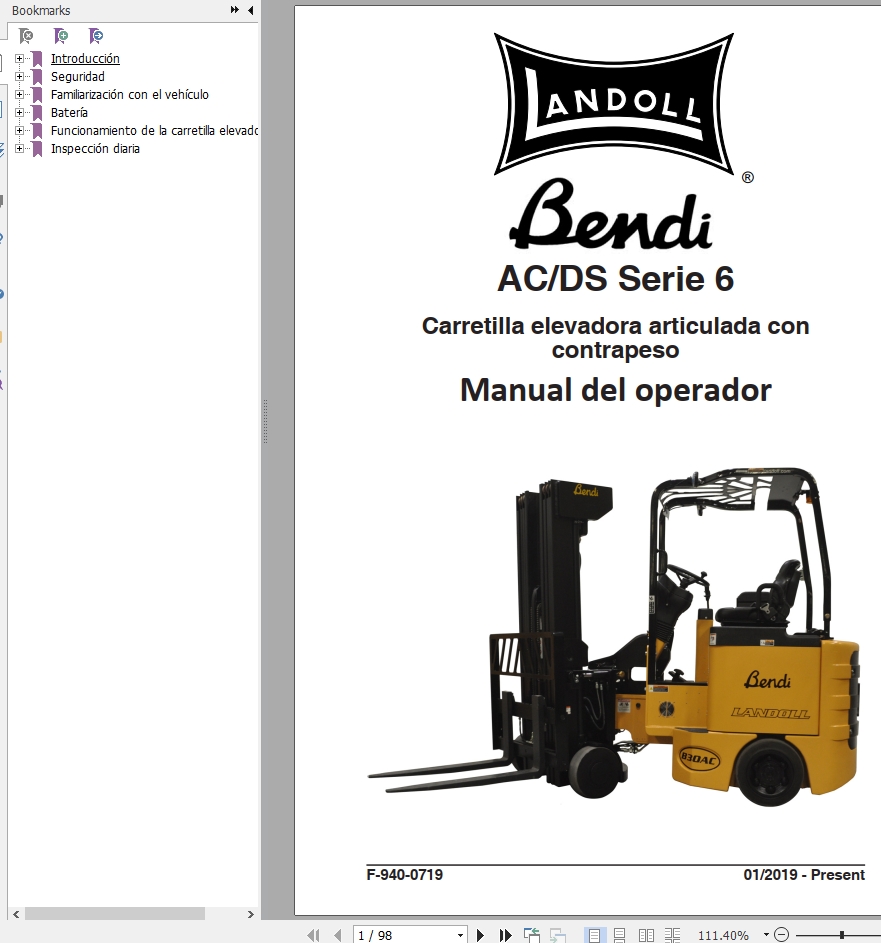The height and width of the screenshot is (943, 881).
Task: Click the zoom slider handle
Action: tap(842, 935)
